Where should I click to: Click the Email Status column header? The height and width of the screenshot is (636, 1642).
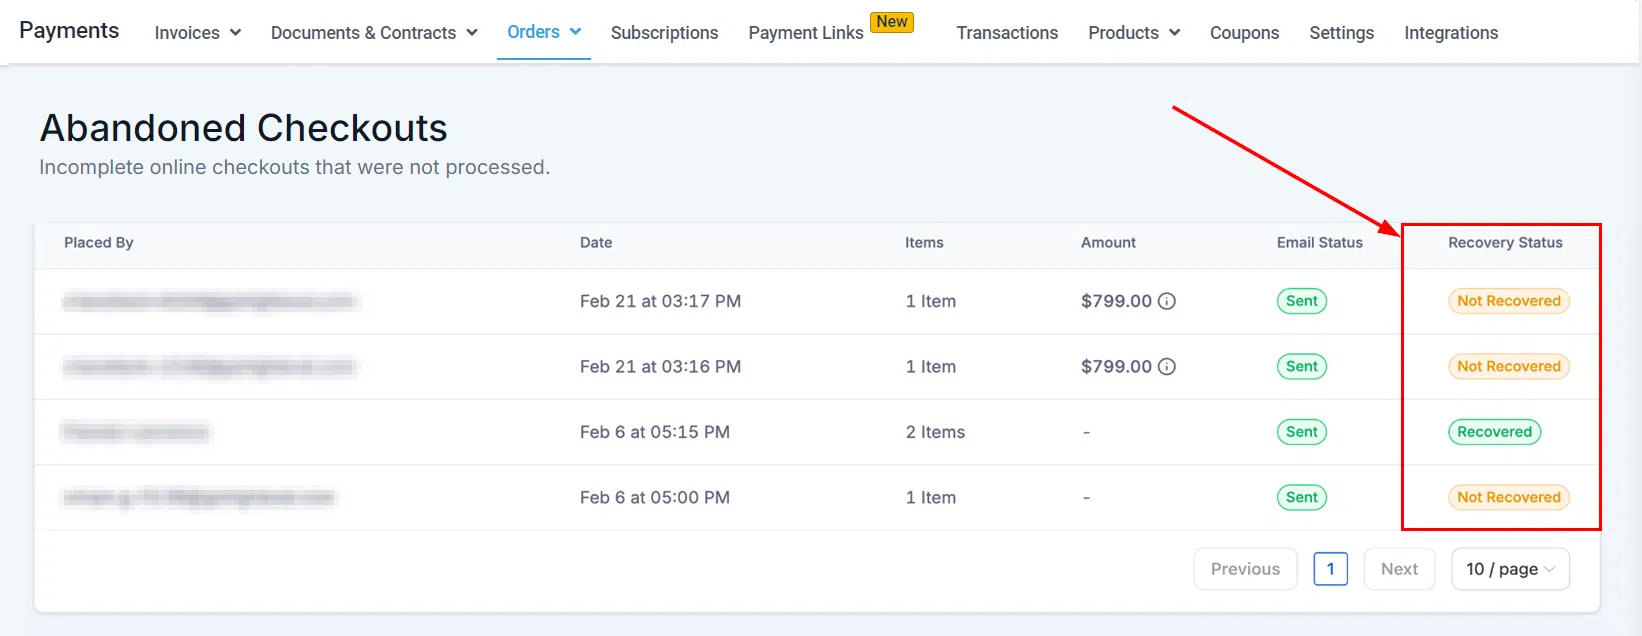(1319, 243)
